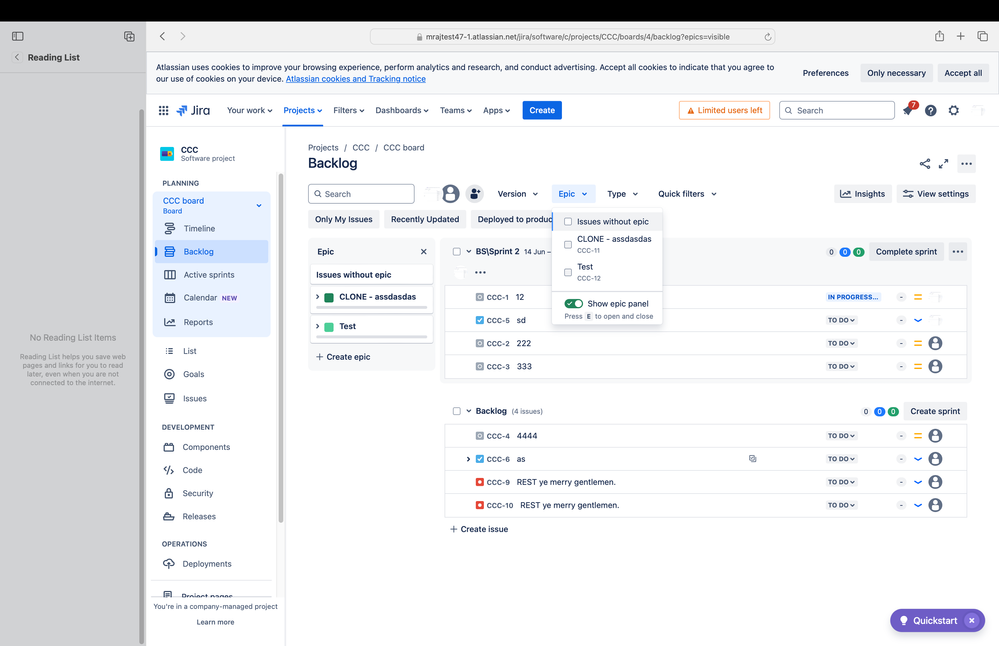Open the Projects menu
The height and width of the screenshot is (646, 999).
click(x=303, y=110)
